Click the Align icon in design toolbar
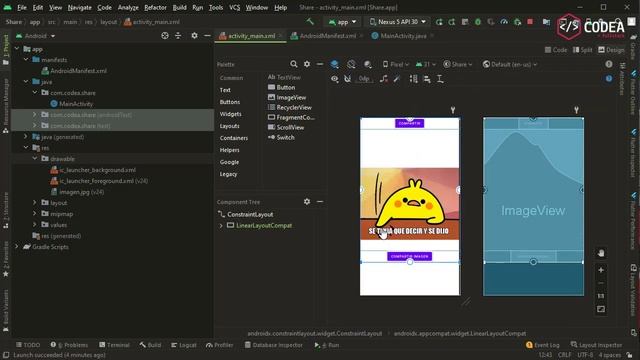 [427, 79]
